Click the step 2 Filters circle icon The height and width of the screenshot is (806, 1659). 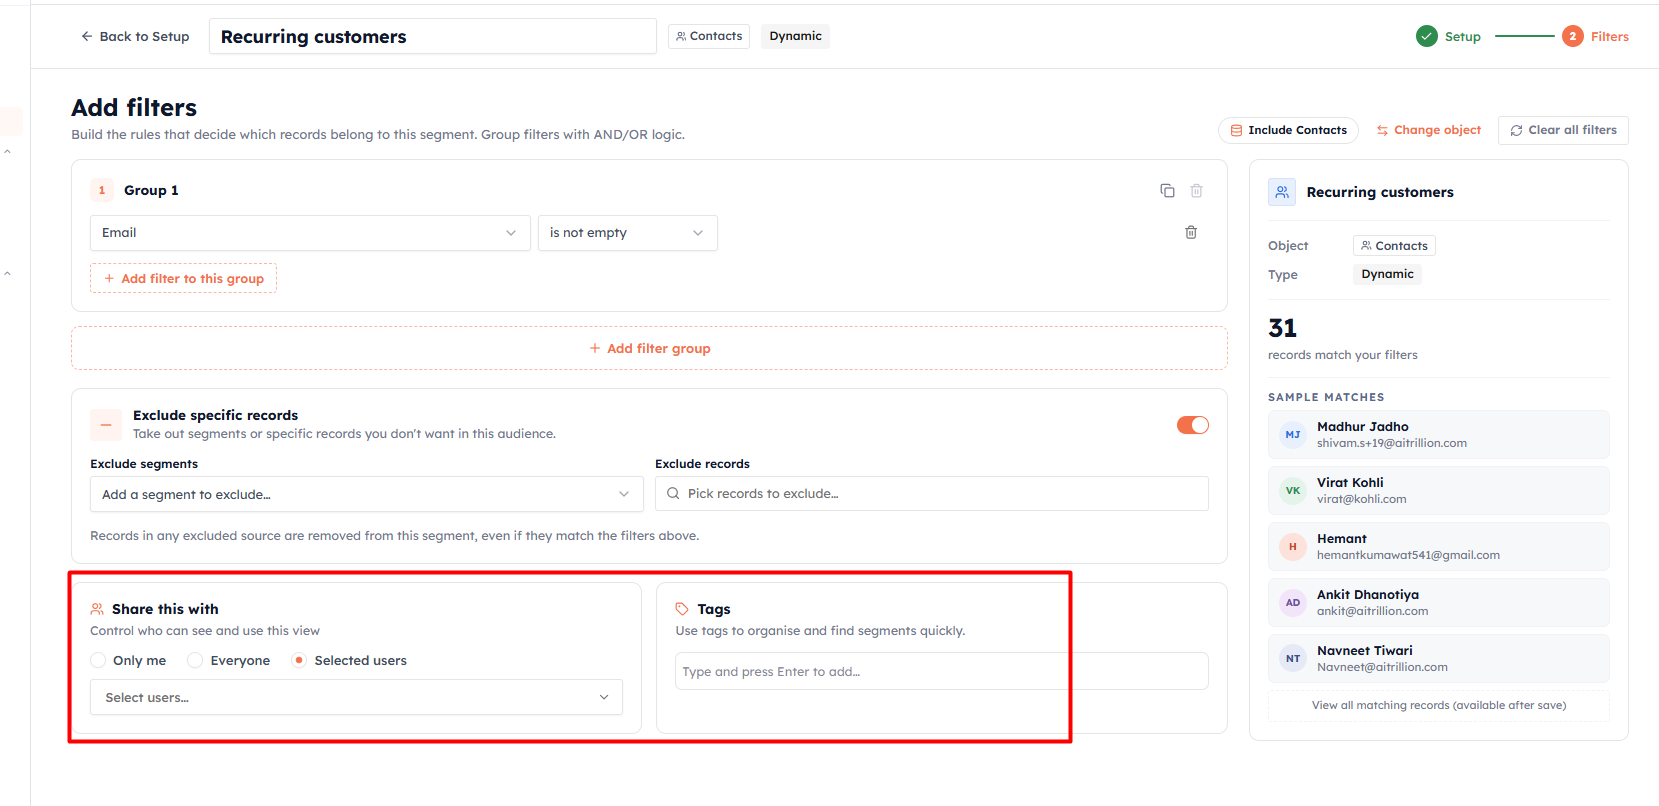tap(1573, 36)
